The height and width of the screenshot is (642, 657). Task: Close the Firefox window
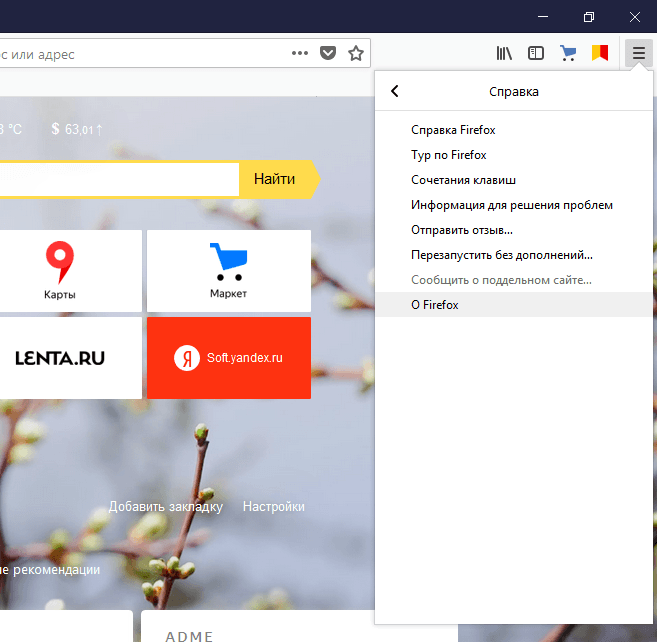[x=635, y=17]
